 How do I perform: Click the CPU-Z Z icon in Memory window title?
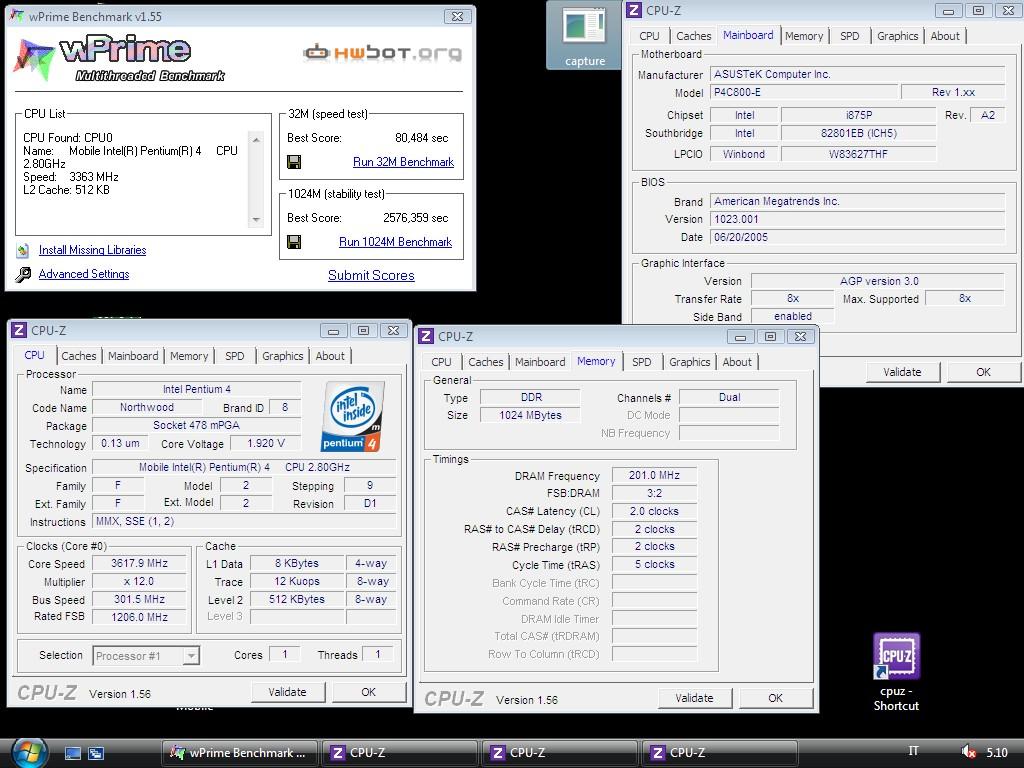click(426, 336)
